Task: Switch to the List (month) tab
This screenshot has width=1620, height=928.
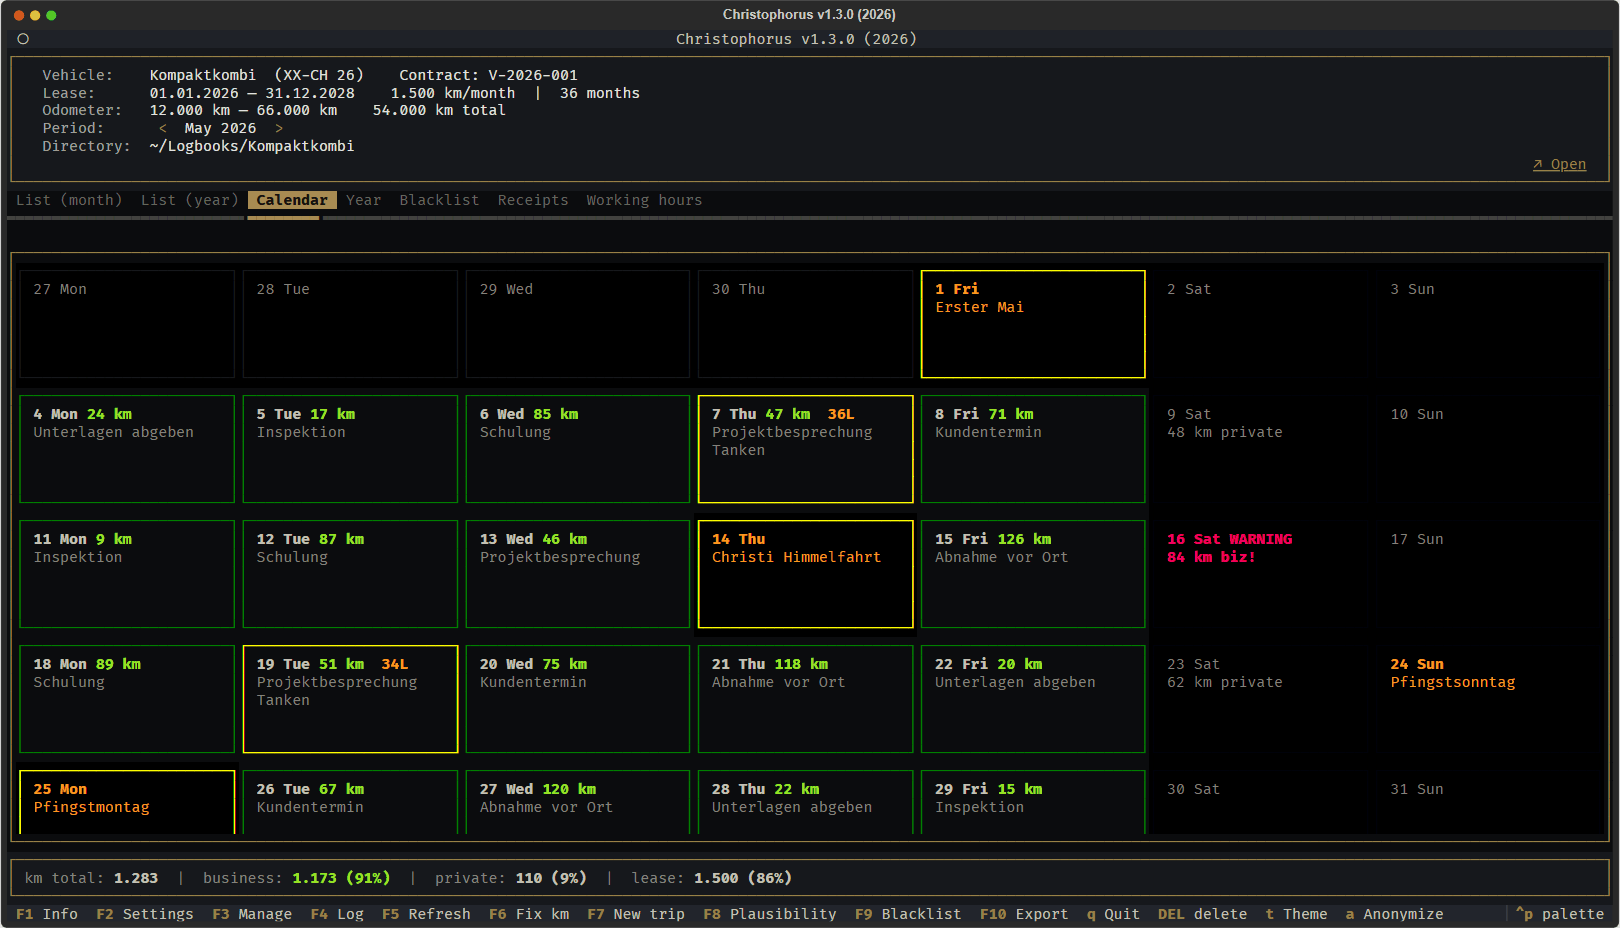Action: point(69,200)
